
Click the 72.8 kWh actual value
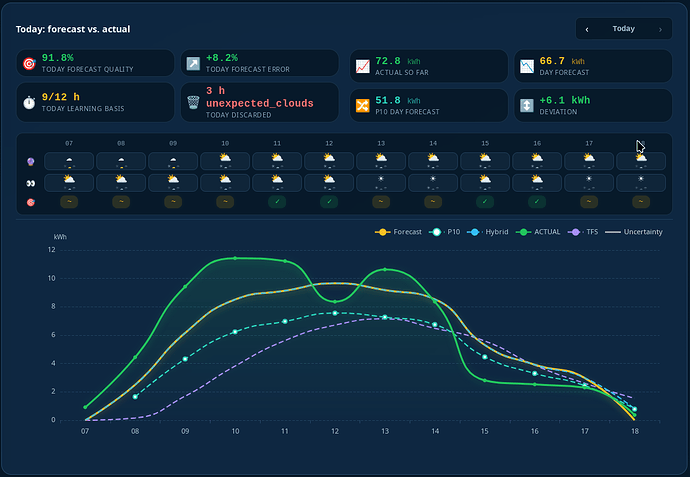pyautogui.click(x=398, y=61)
